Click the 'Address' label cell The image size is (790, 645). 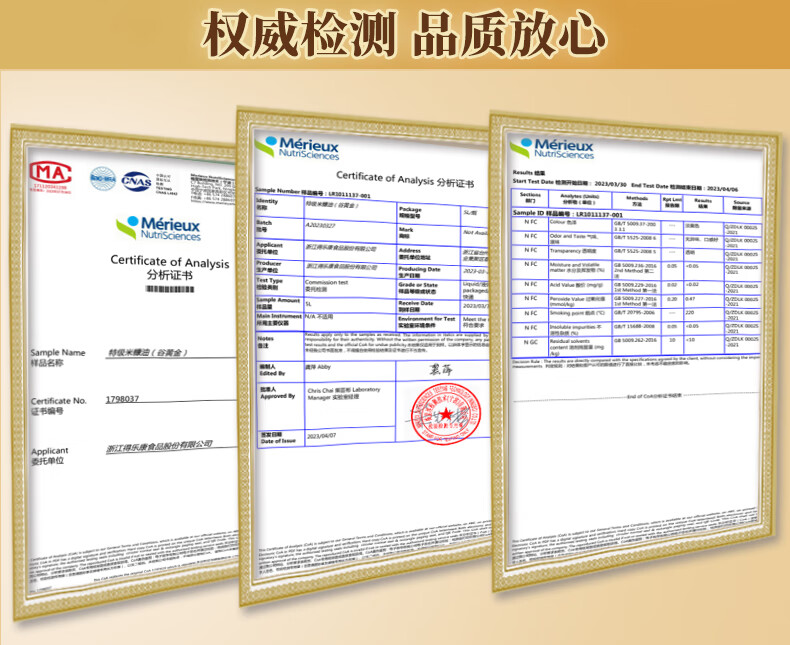(428, 253)
